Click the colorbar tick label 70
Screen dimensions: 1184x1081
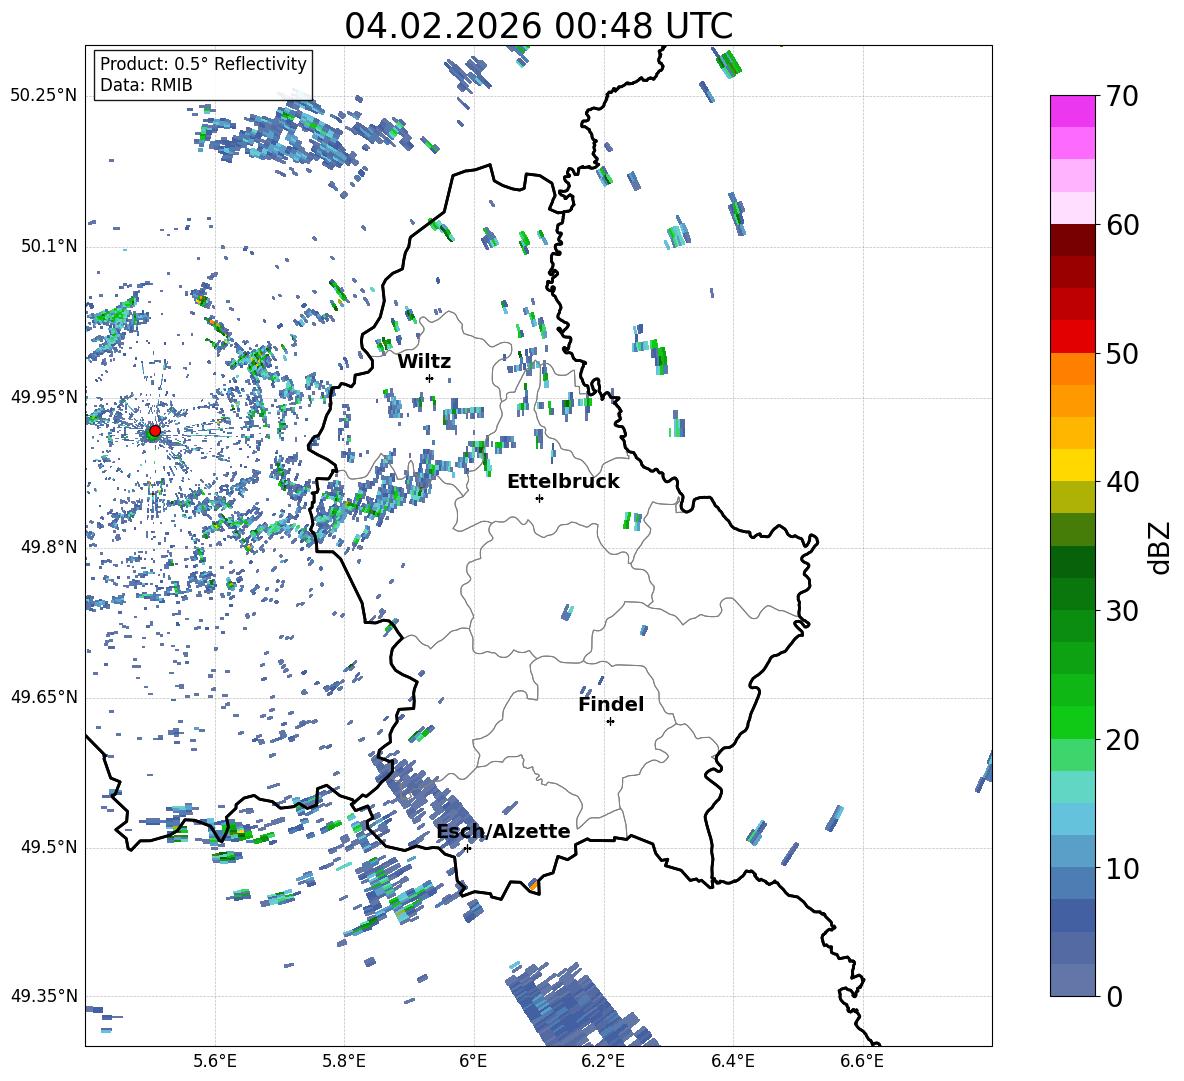(1122, 97)
